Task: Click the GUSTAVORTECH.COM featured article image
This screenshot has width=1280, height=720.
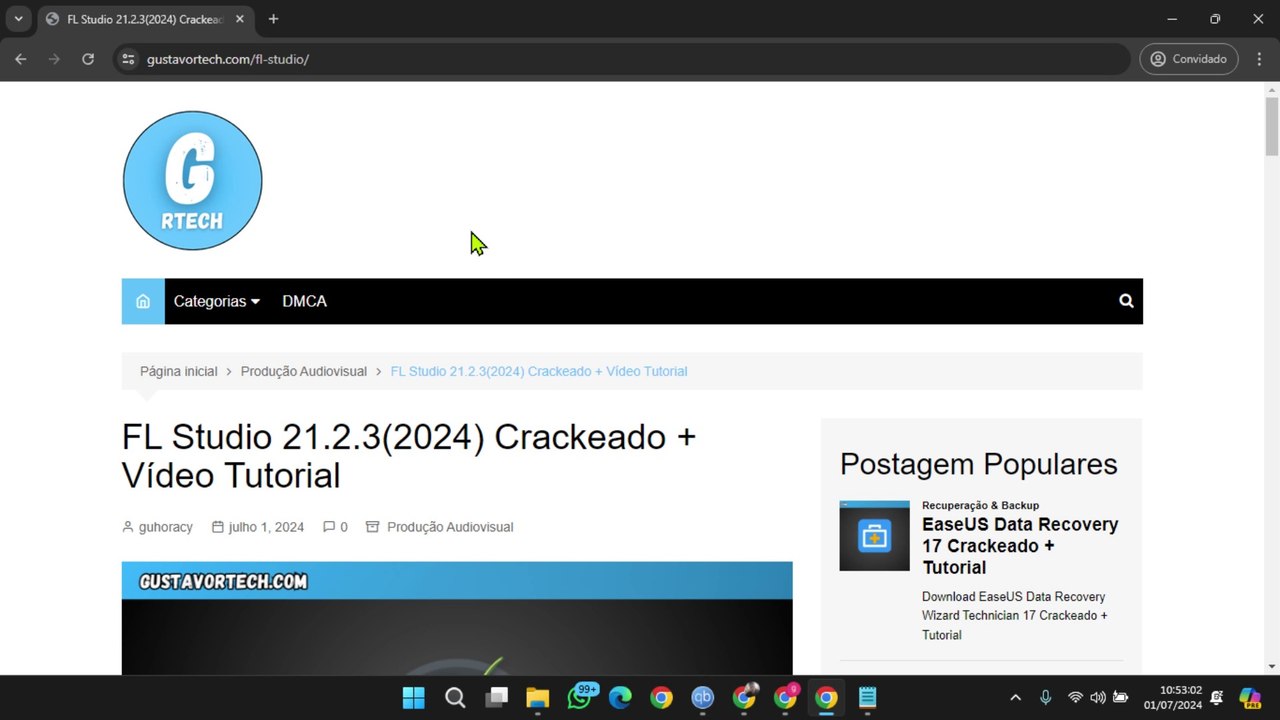Action: point(457,618)
